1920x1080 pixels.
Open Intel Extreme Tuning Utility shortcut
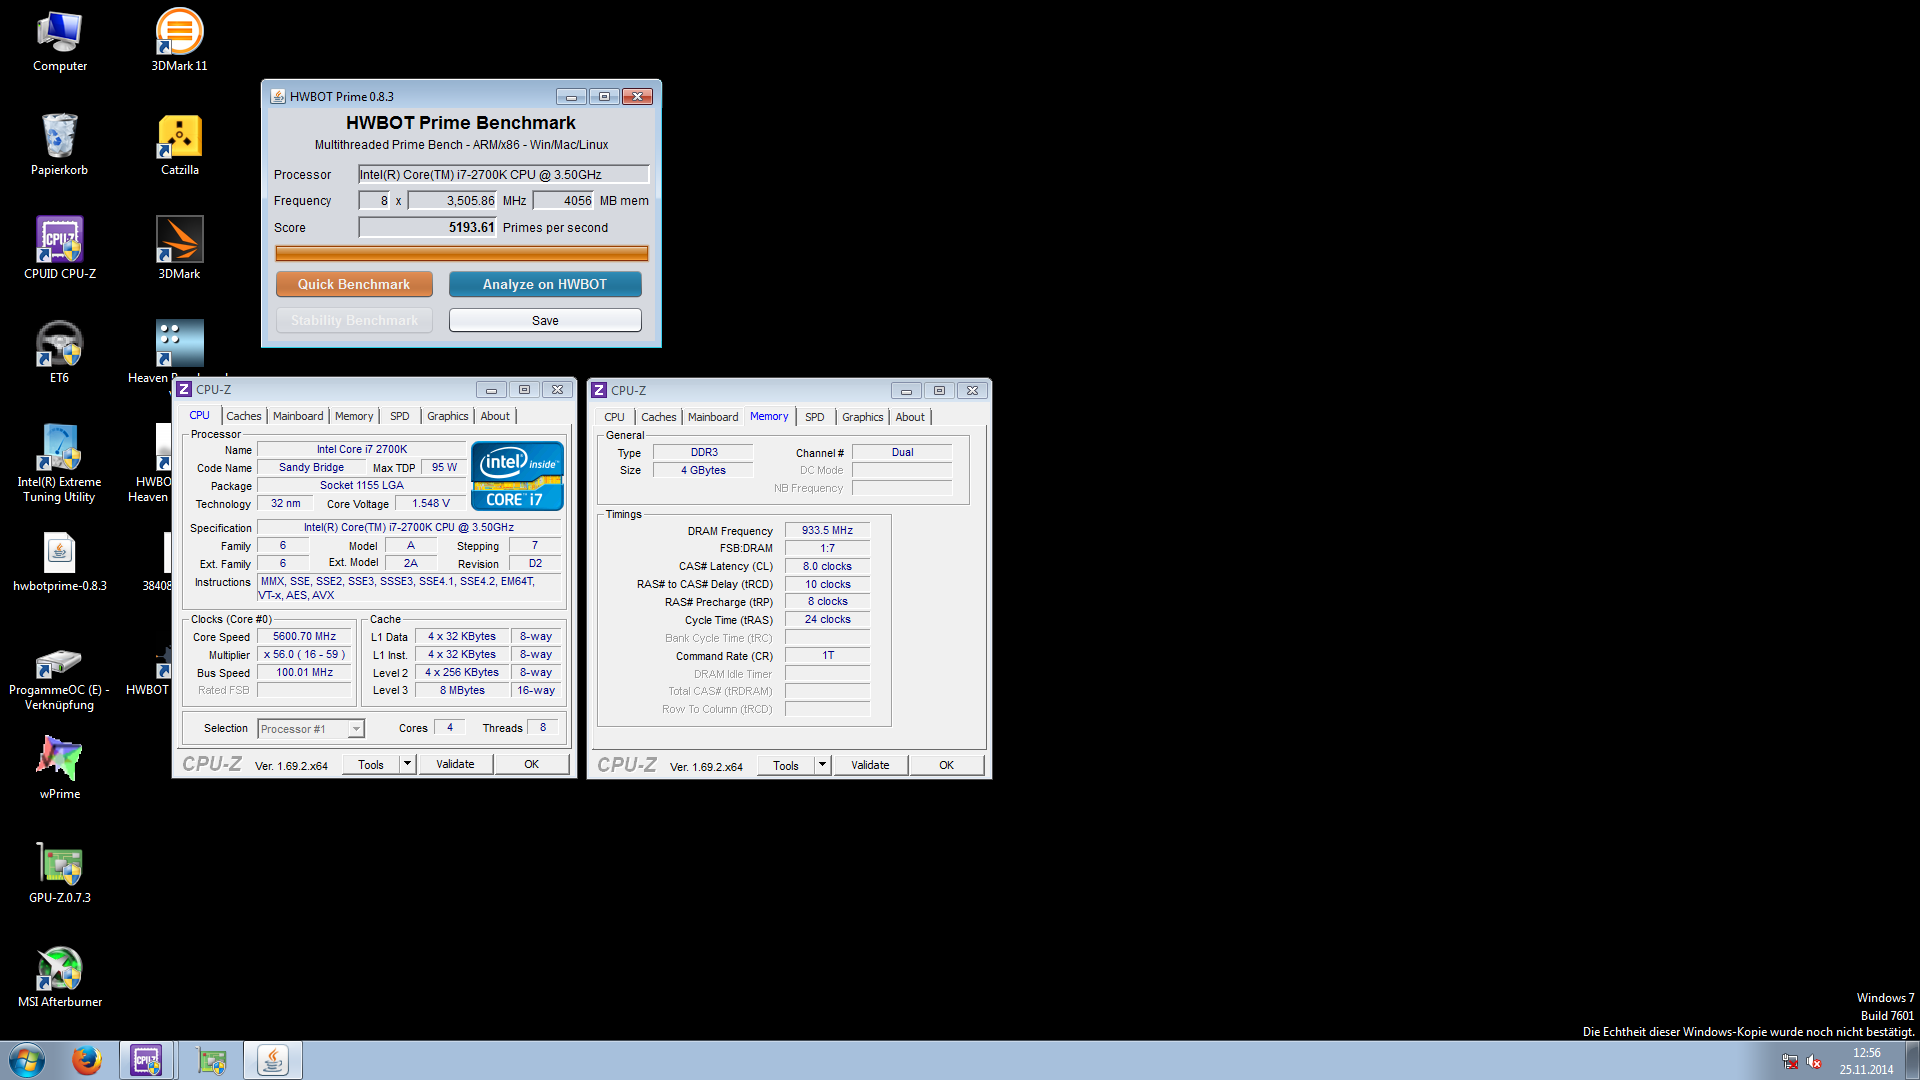(x=60, y=464)
